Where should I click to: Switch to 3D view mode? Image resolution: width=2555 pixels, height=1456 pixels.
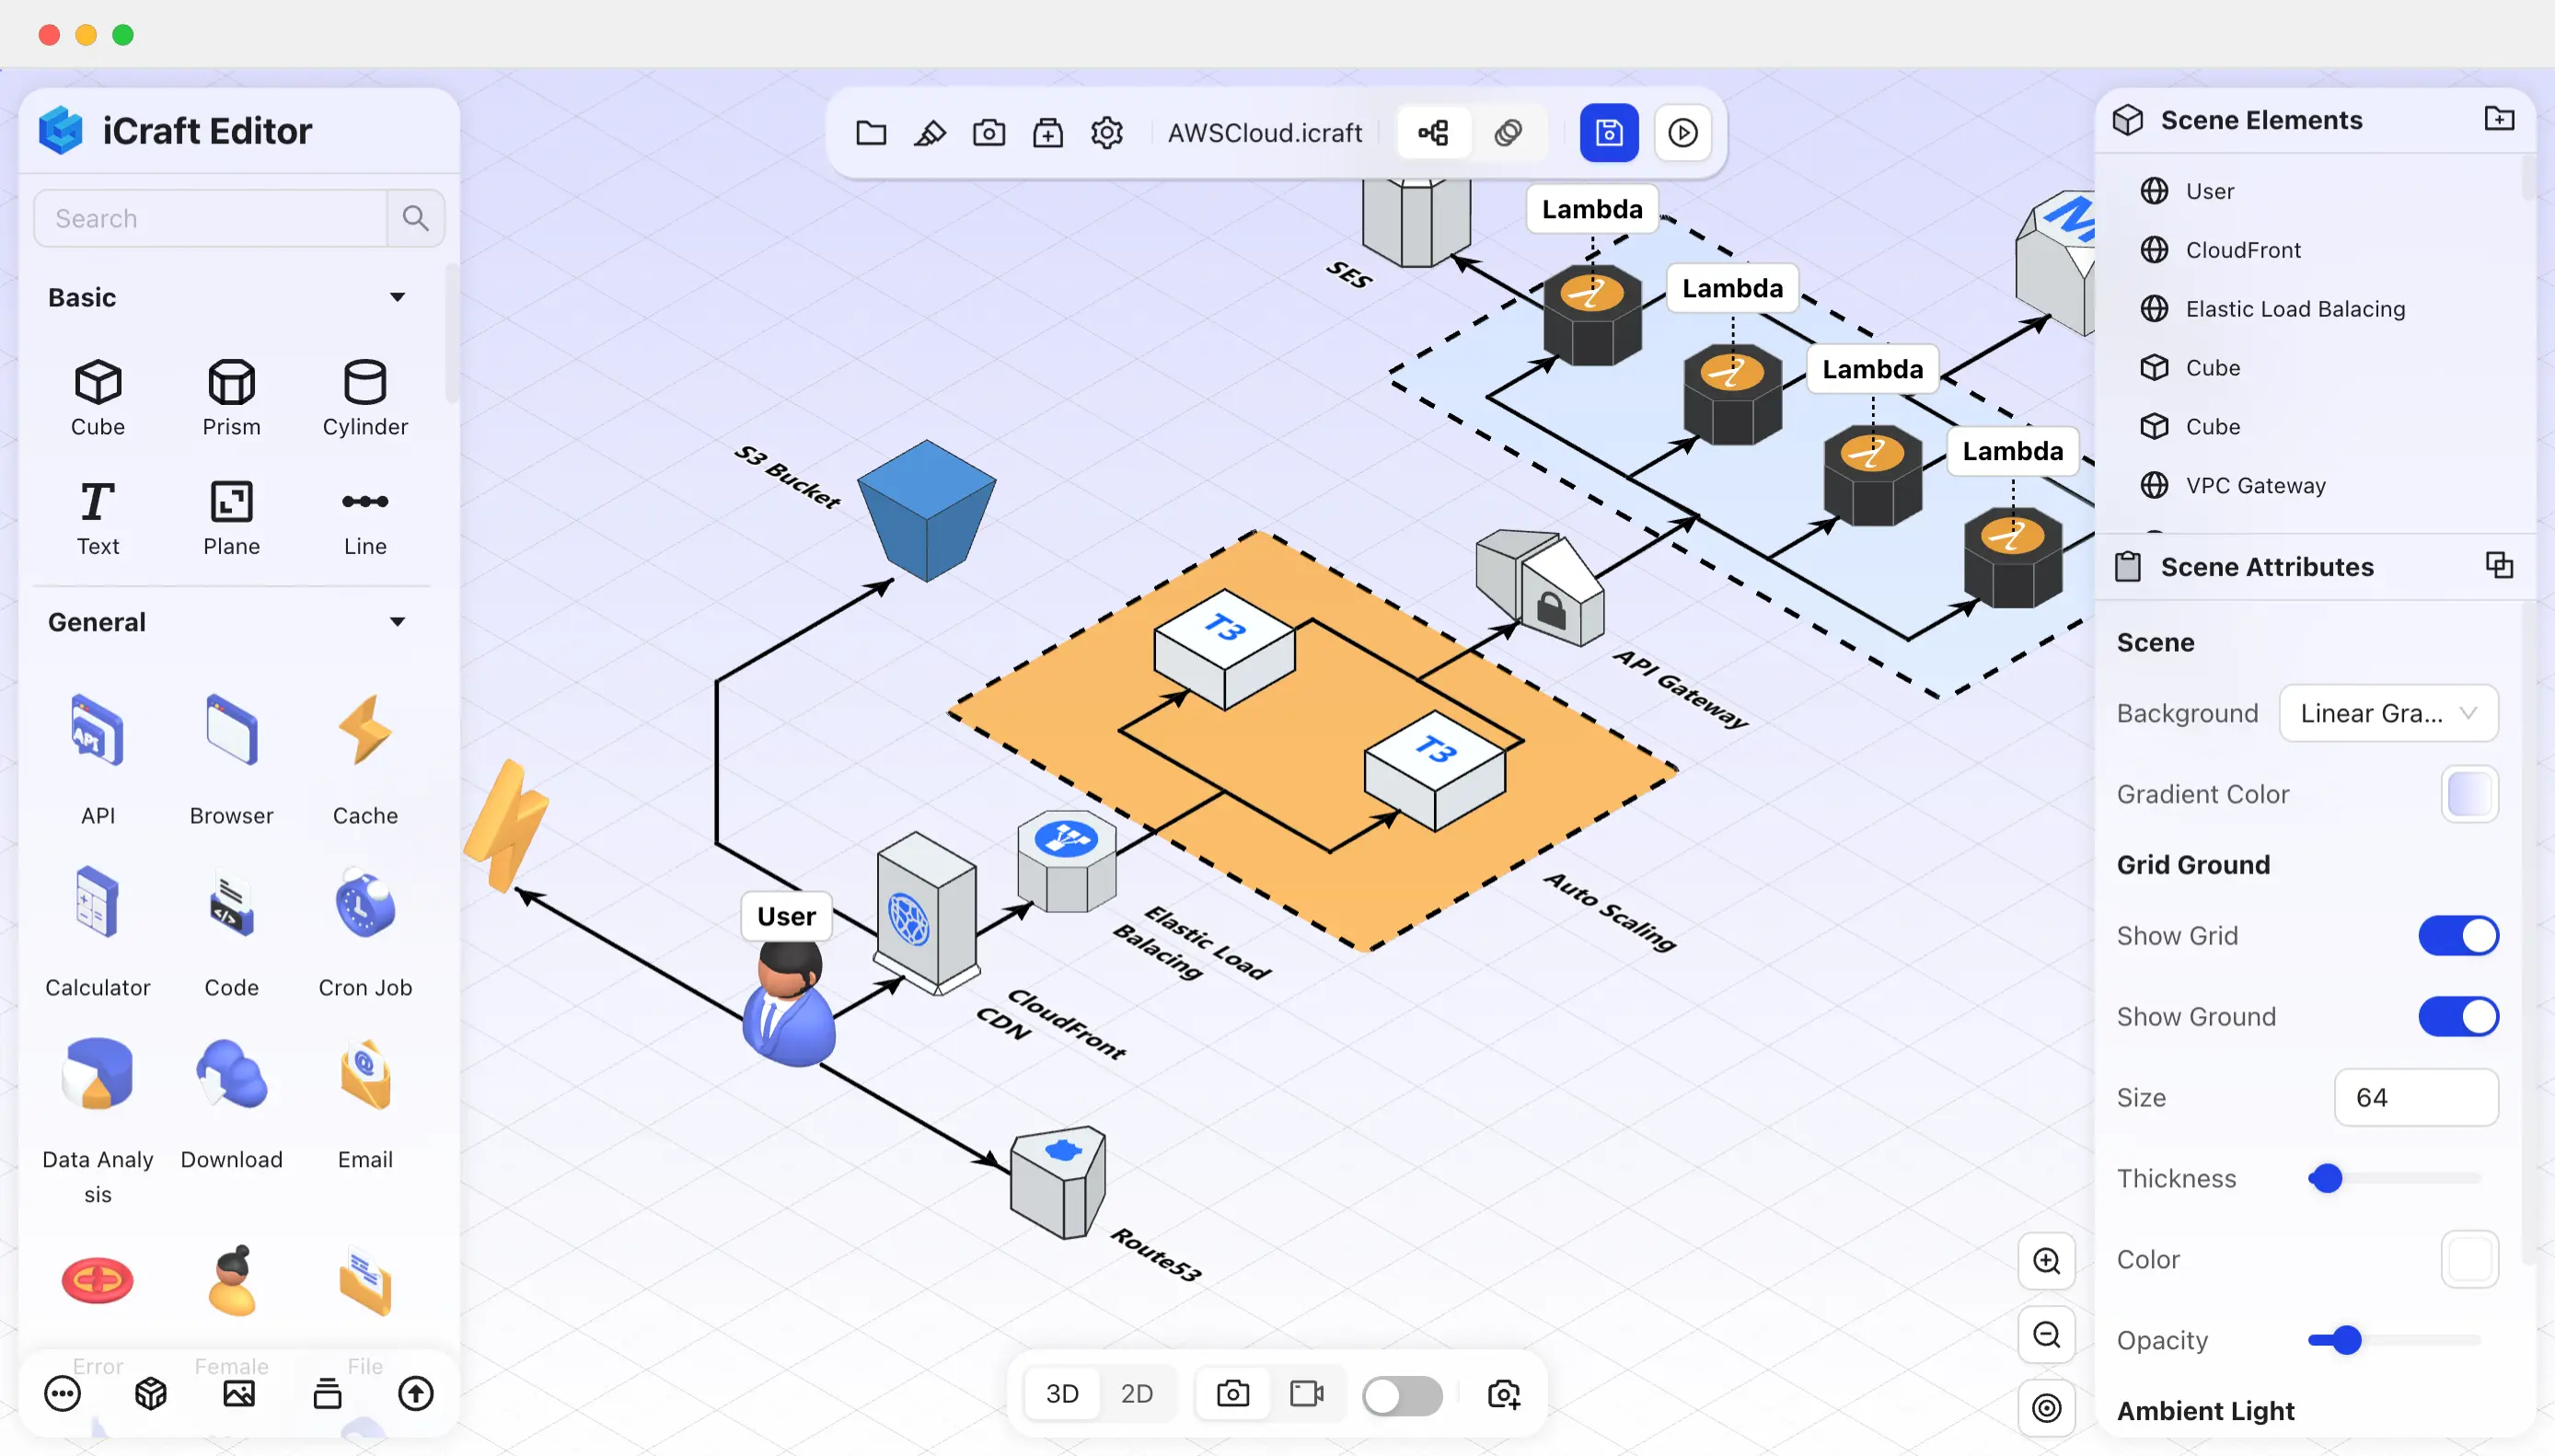(x=1061, y=1394)
